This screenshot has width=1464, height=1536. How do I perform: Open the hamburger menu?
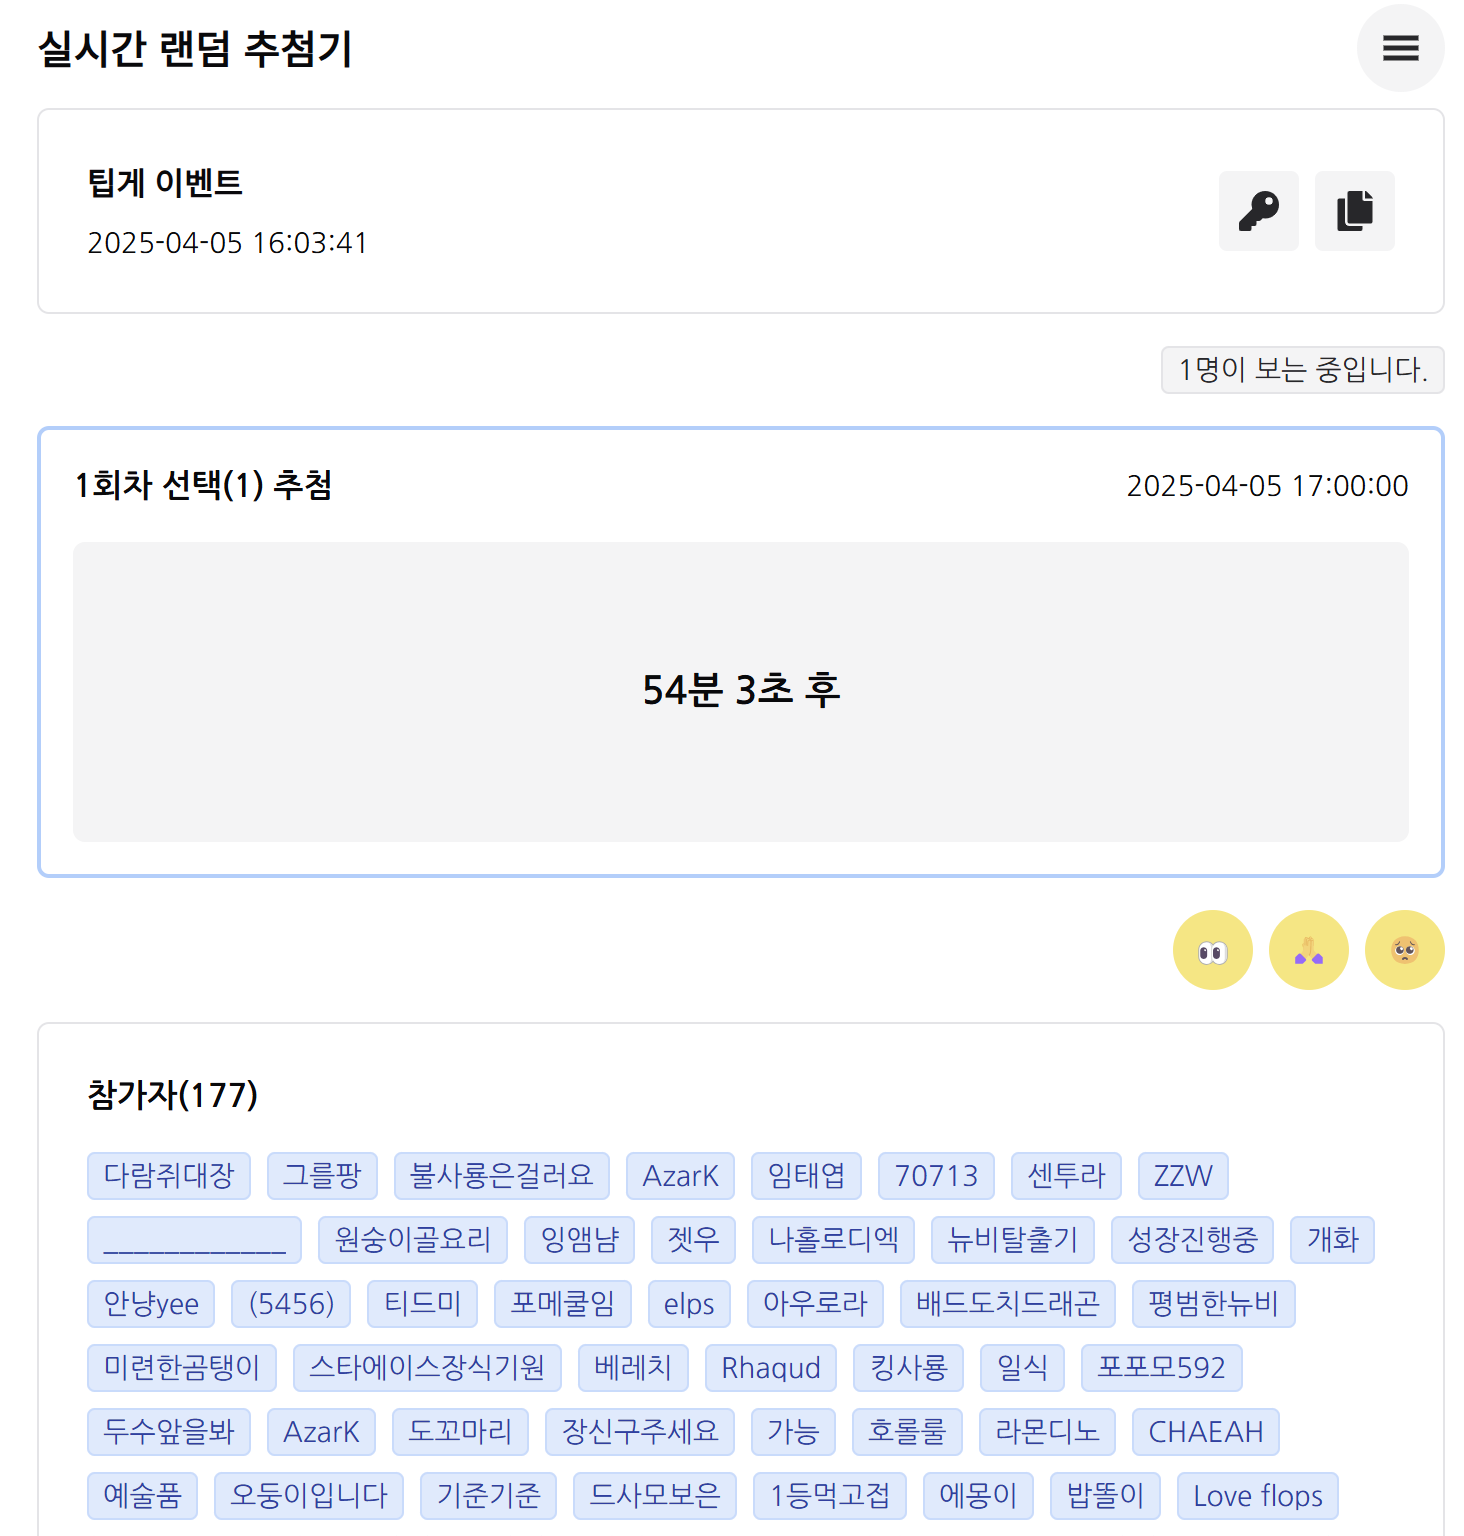(1400, 48)
